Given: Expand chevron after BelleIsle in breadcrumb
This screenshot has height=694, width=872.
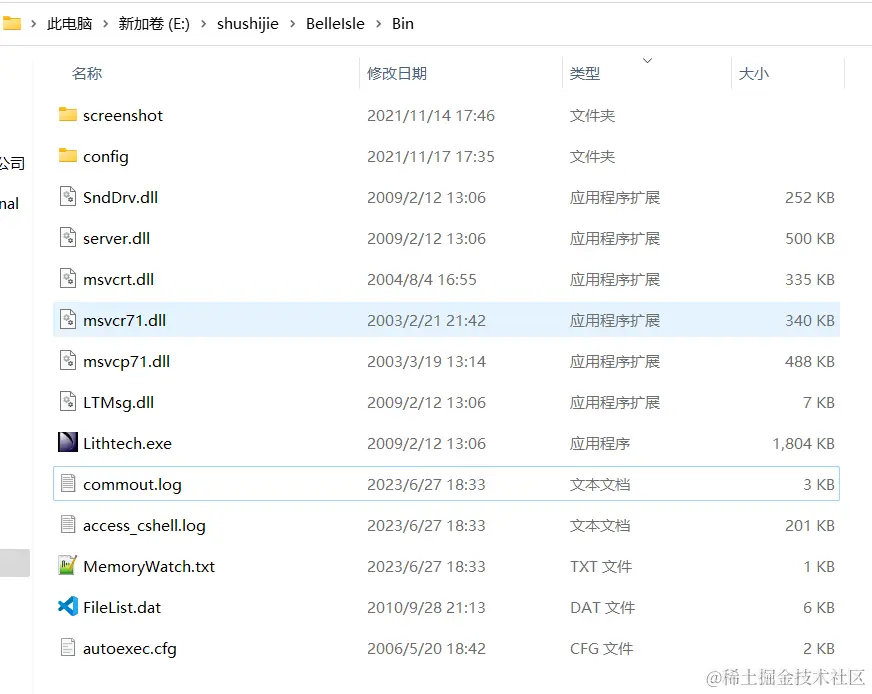Looking at the screenshot, I should click(x=379, y=24).
